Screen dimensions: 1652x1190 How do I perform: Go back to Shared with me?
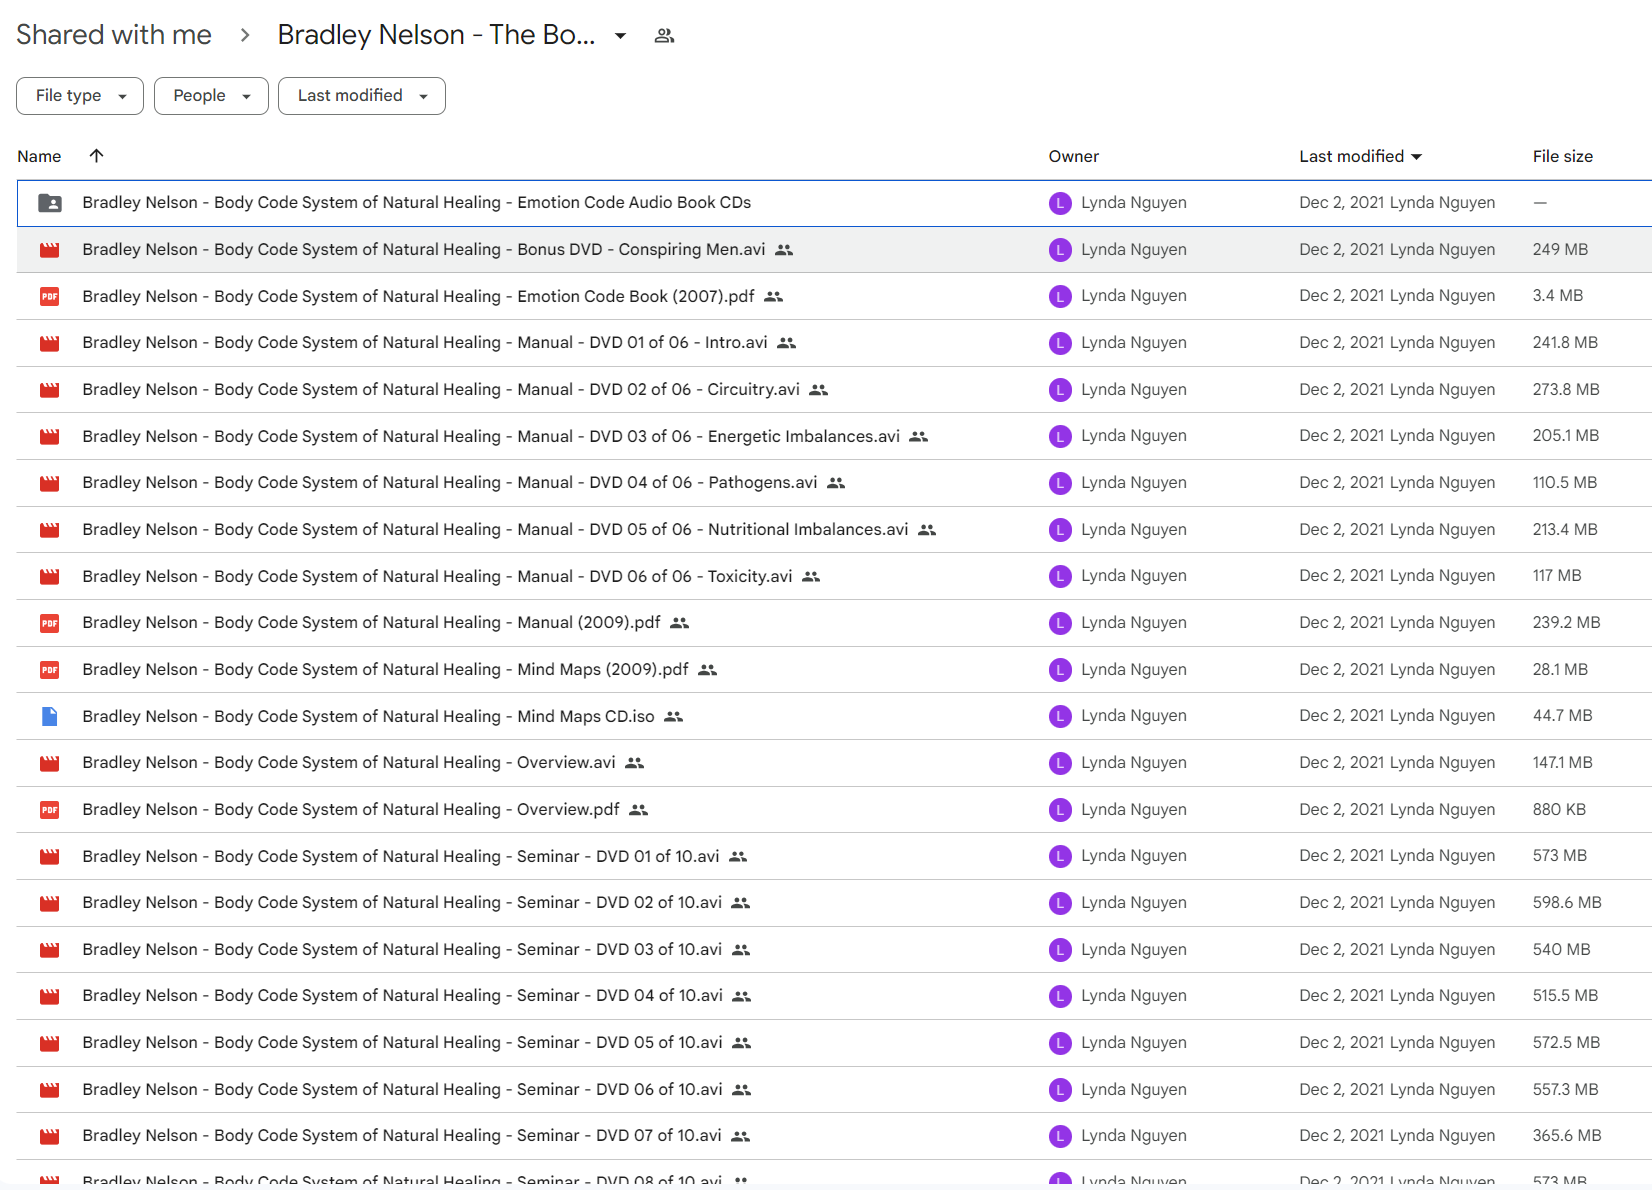click(114, 35)
